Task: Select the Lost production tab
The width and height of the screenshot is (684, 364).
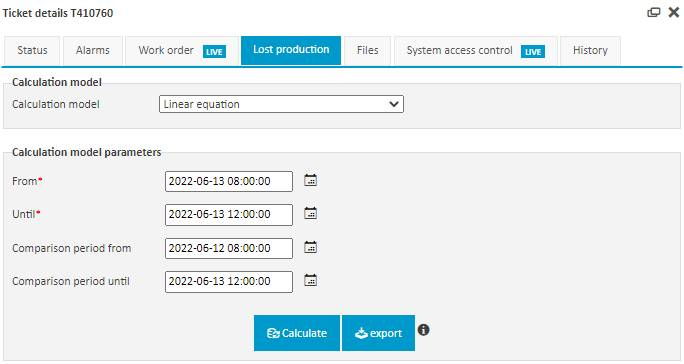Action: 291,50
